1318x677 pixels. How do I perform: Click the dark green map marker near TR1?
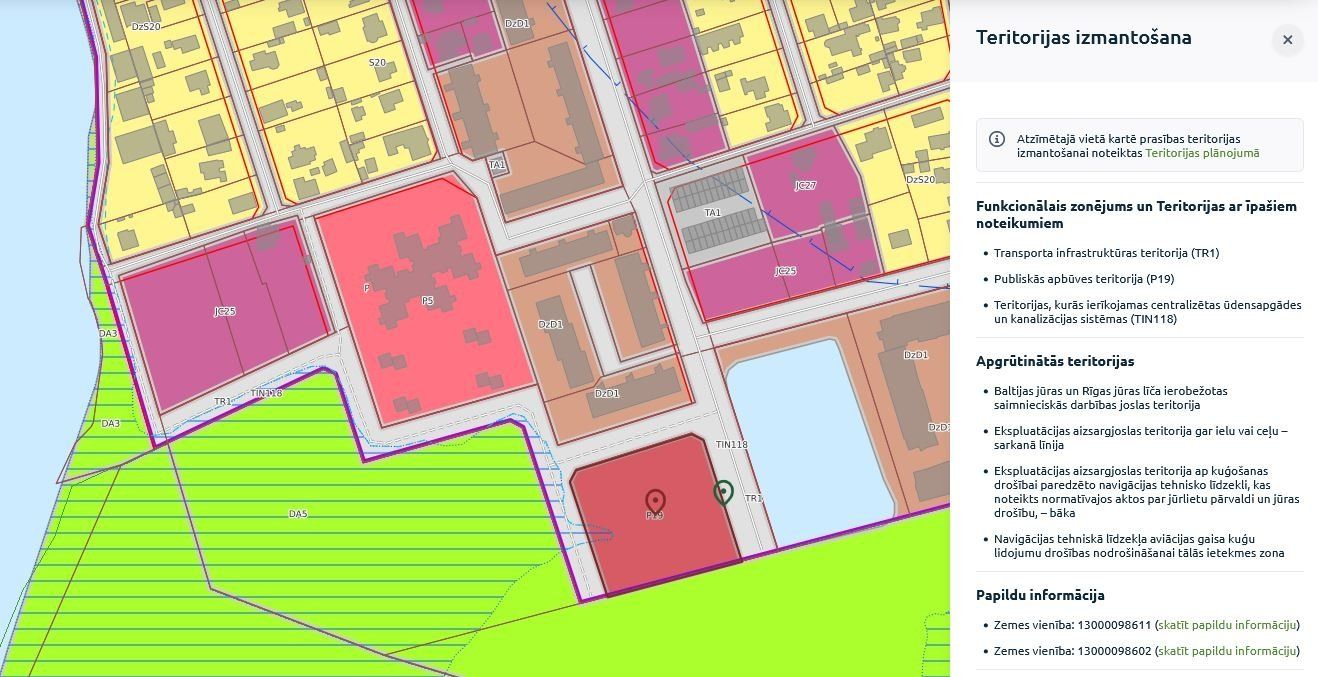pyautogui.click(x=724, y=492)
